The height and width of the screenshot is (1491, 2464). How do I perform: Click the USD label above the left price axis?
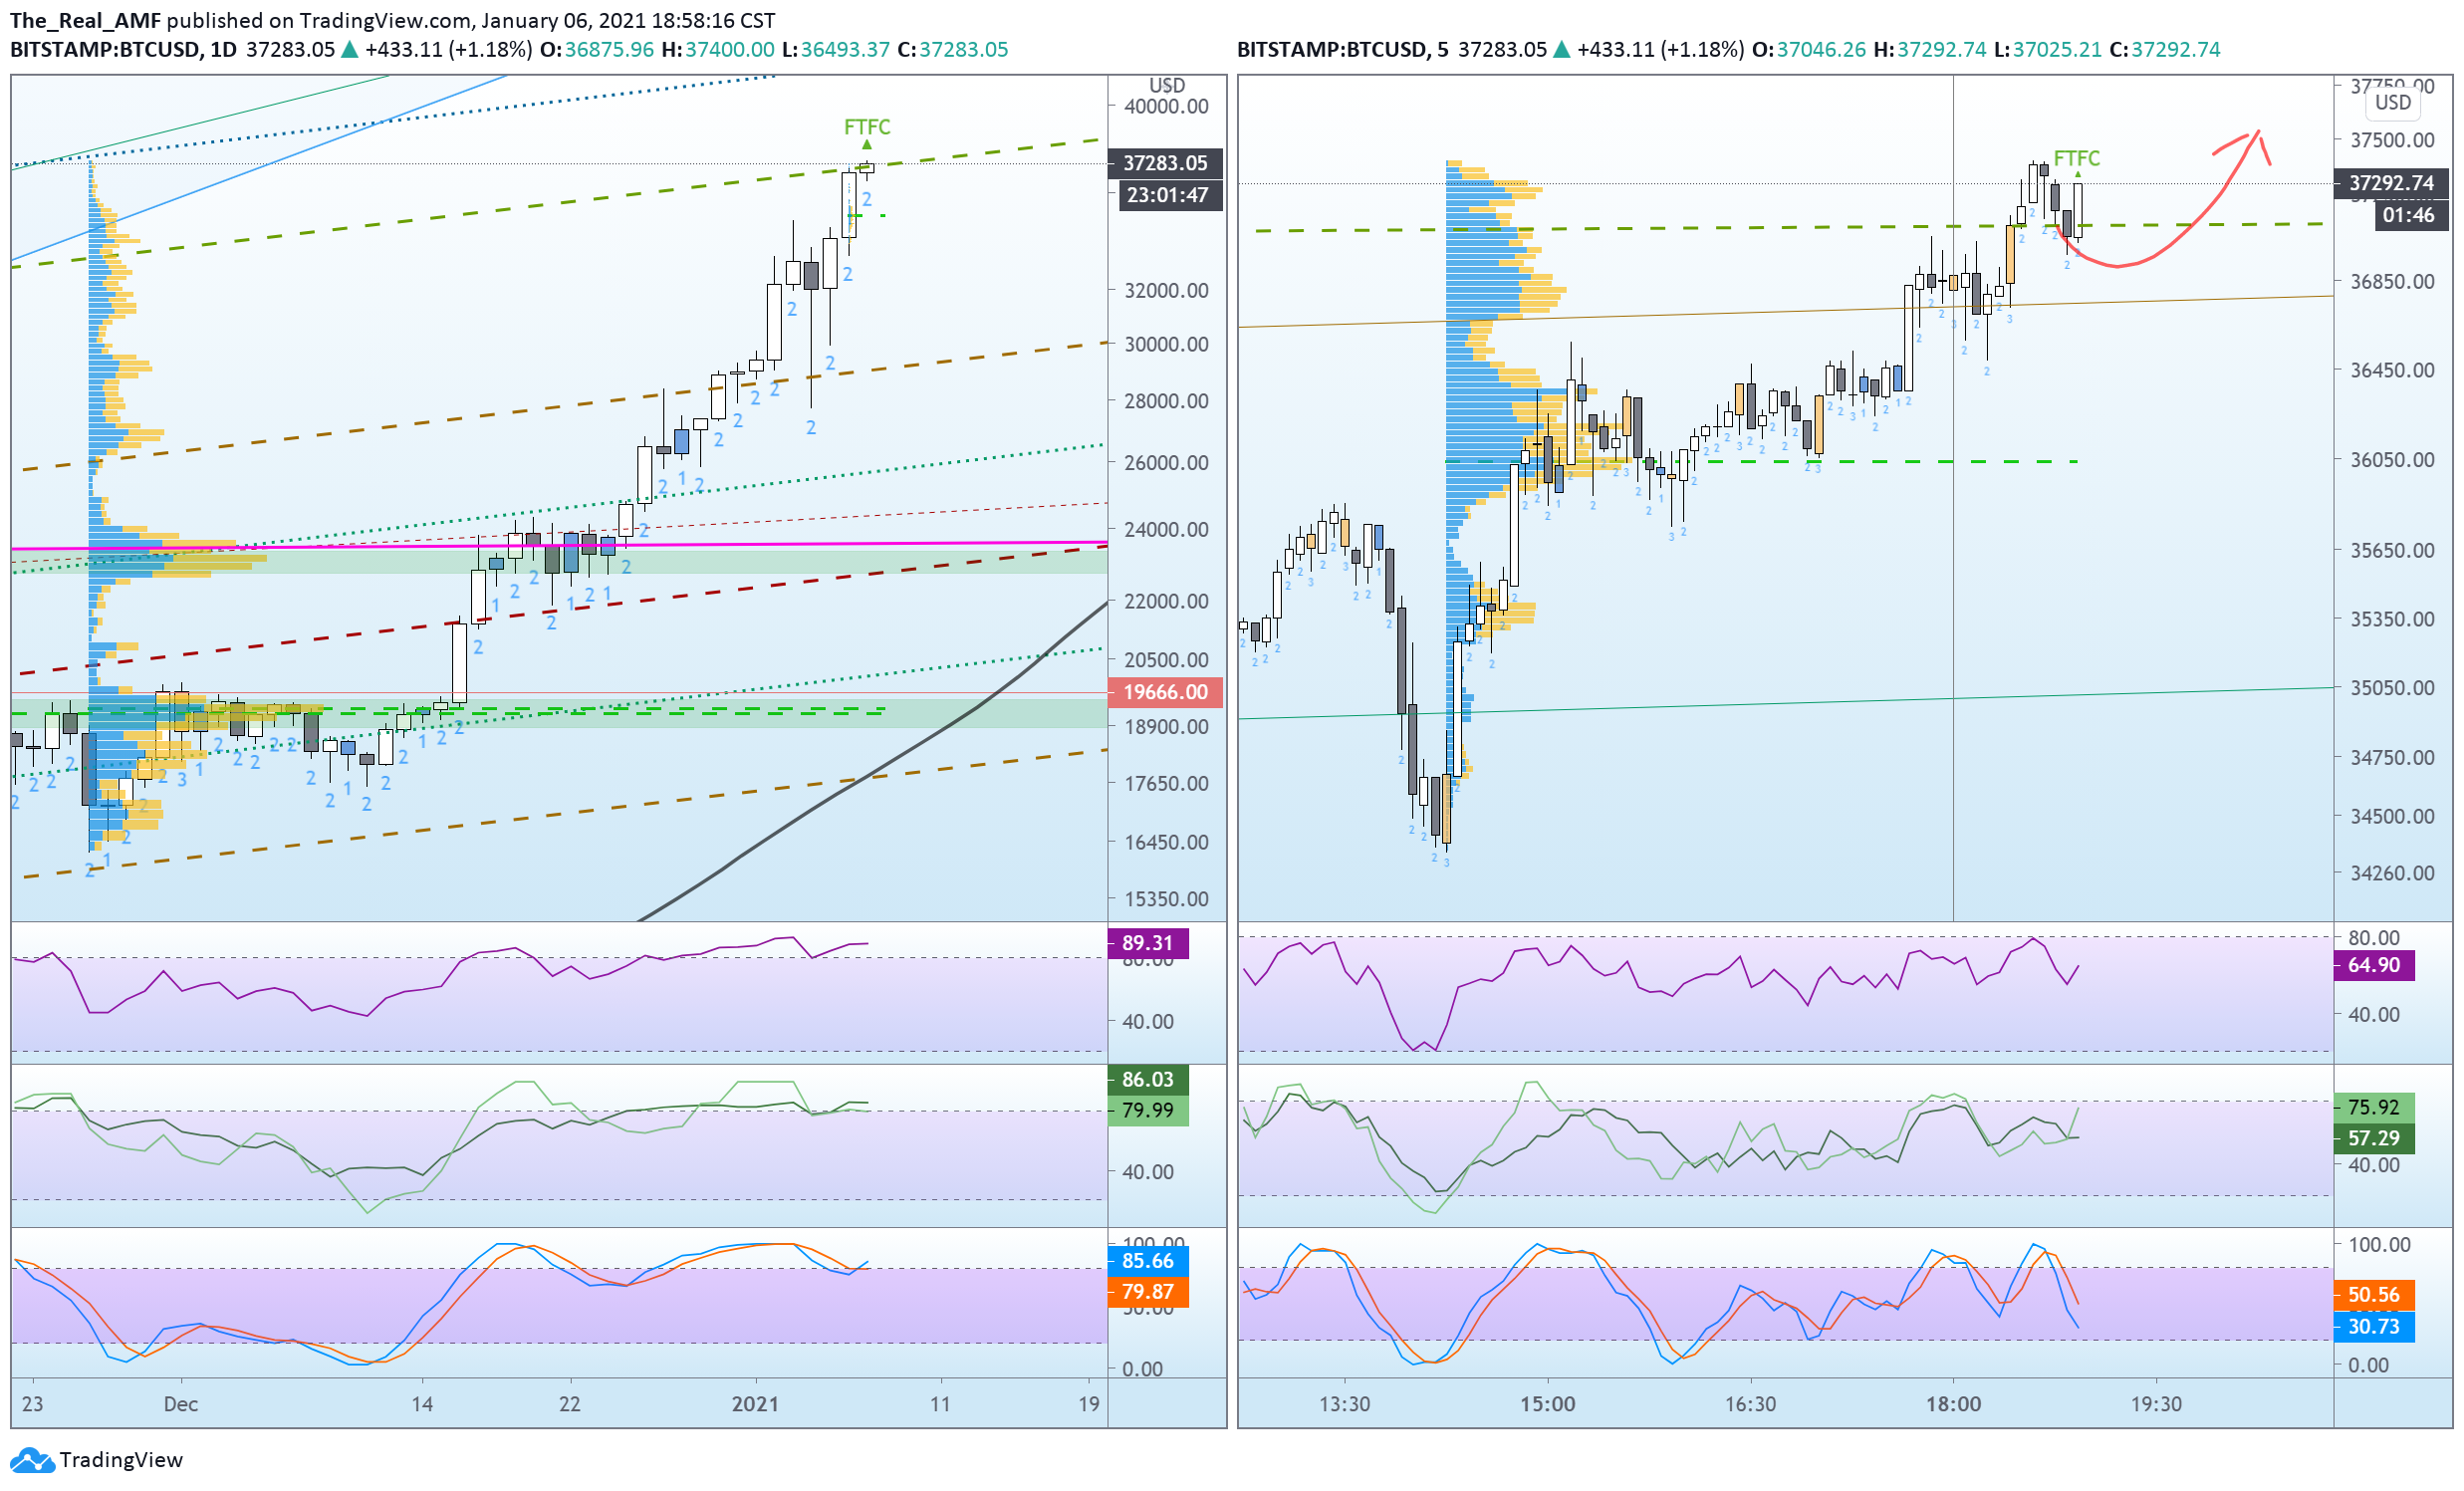(x=1166, y=85)
